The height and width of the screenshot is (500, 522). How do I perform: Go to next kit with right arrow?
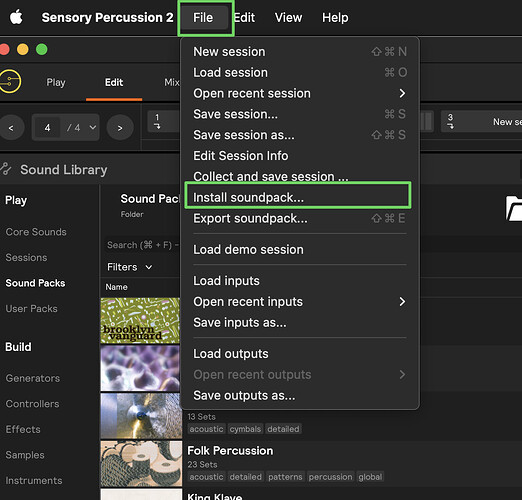(x=120, y=128)
